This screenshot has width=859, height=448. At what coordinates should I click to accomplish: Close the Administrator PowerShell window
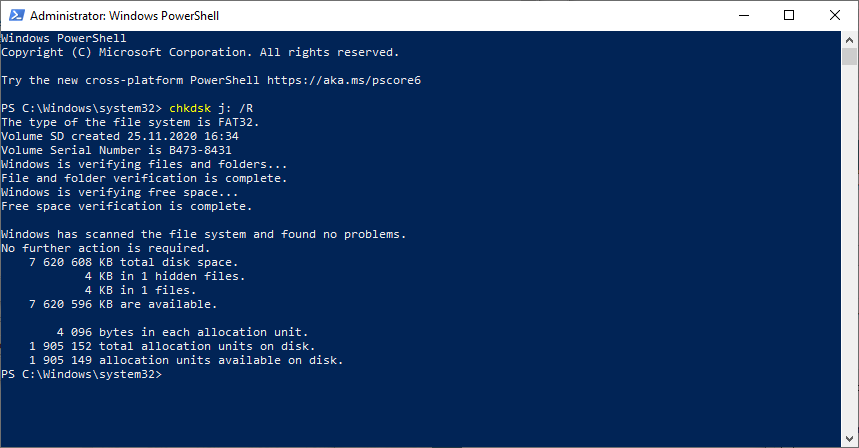coord(835,16)
